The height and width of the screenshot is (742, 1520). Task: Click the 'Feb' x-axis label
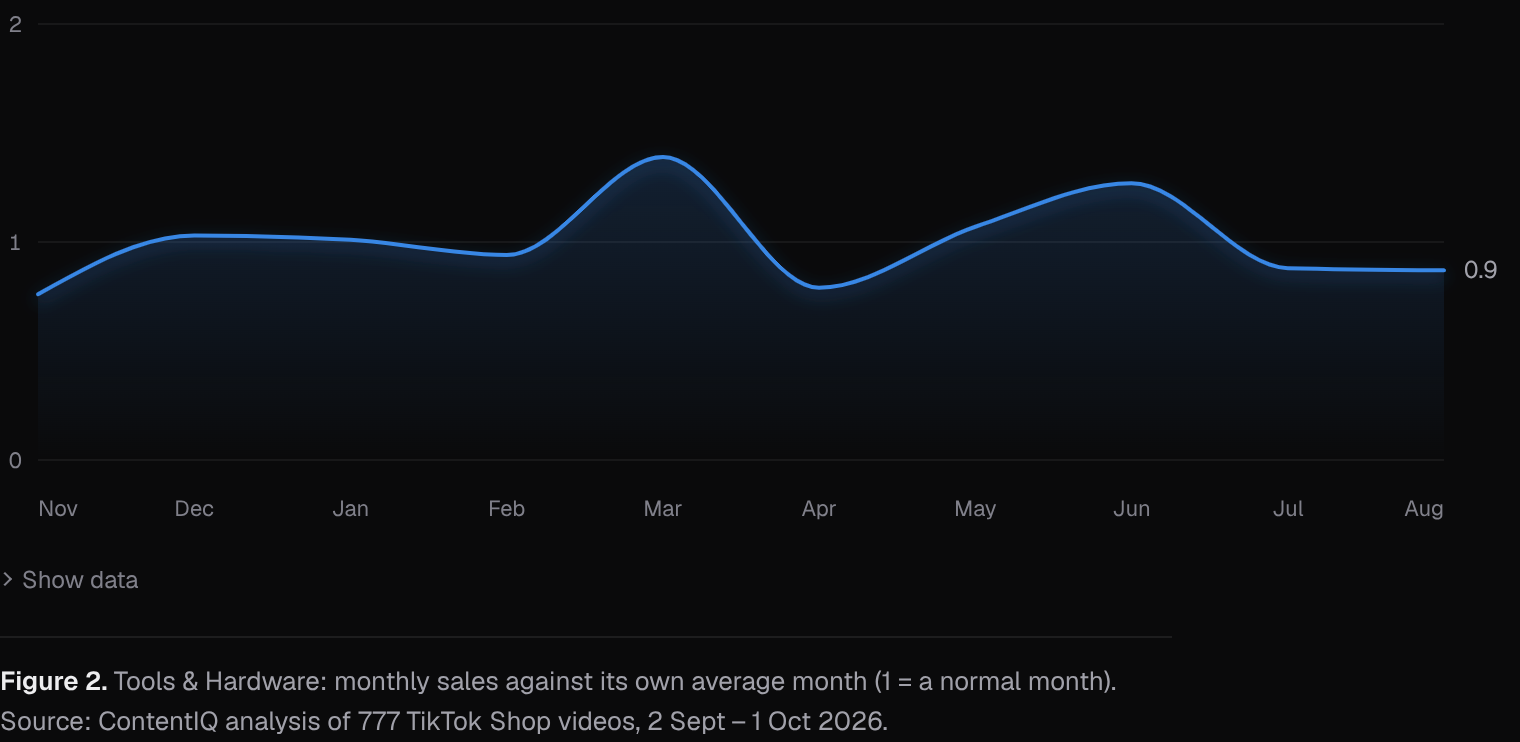[506, 509]
